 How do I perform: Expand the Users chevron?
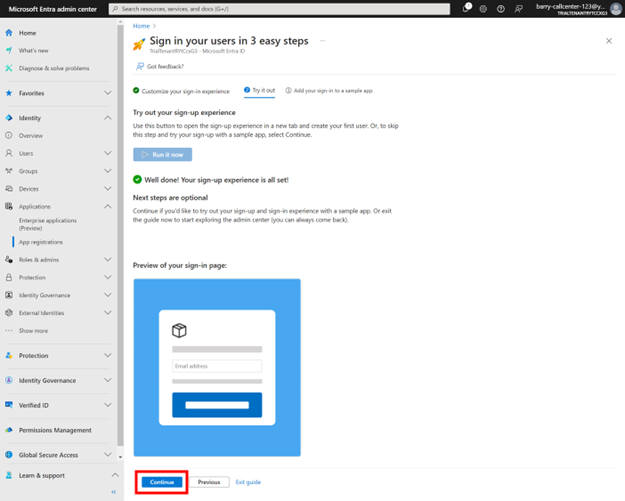click(x=108, y=153)
